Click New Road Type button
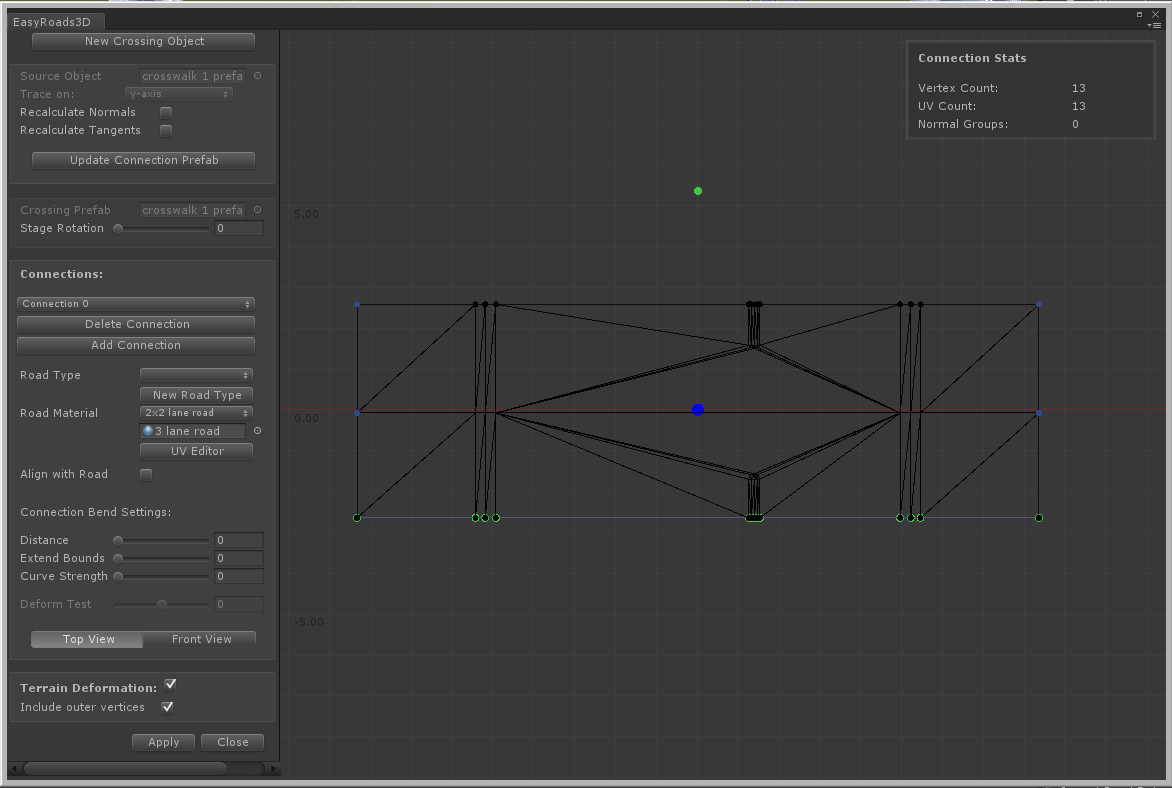This screenshot has height=788, width=1172. tap(197, 395)
